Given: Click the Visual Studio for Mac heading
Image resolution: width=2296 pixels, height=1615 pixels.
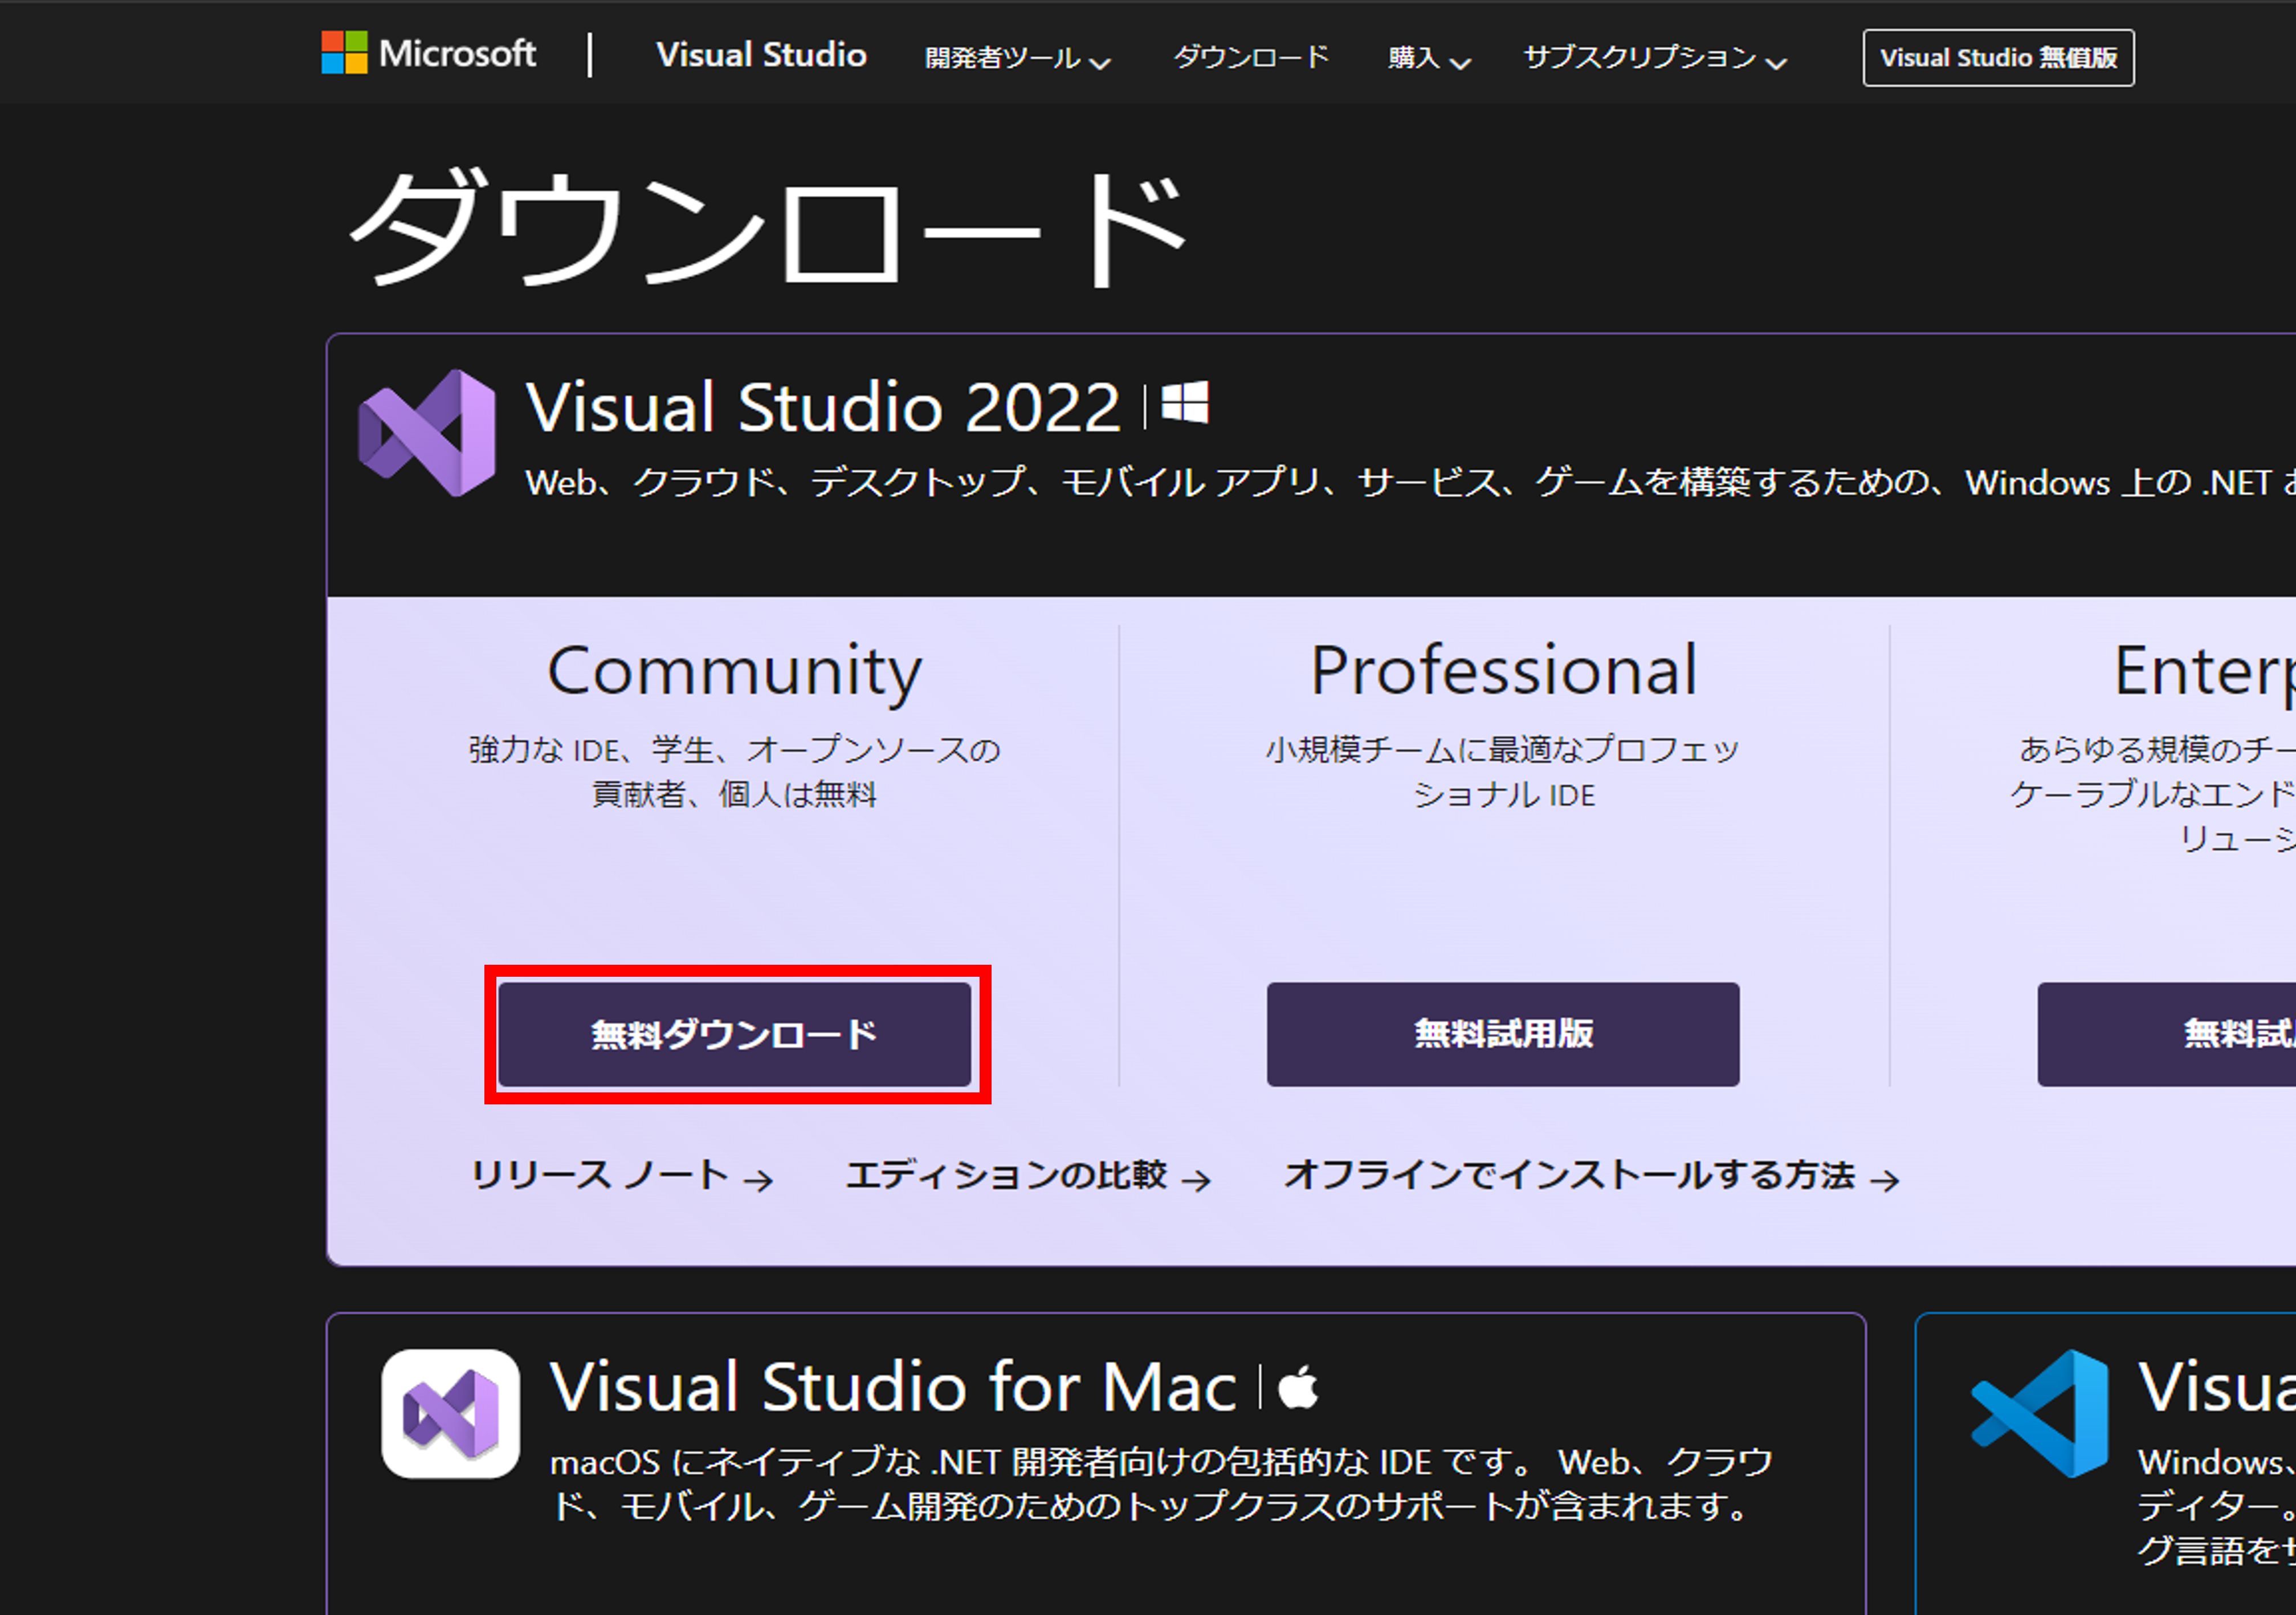Looking at the screenshot, I should pos(893,1387).
